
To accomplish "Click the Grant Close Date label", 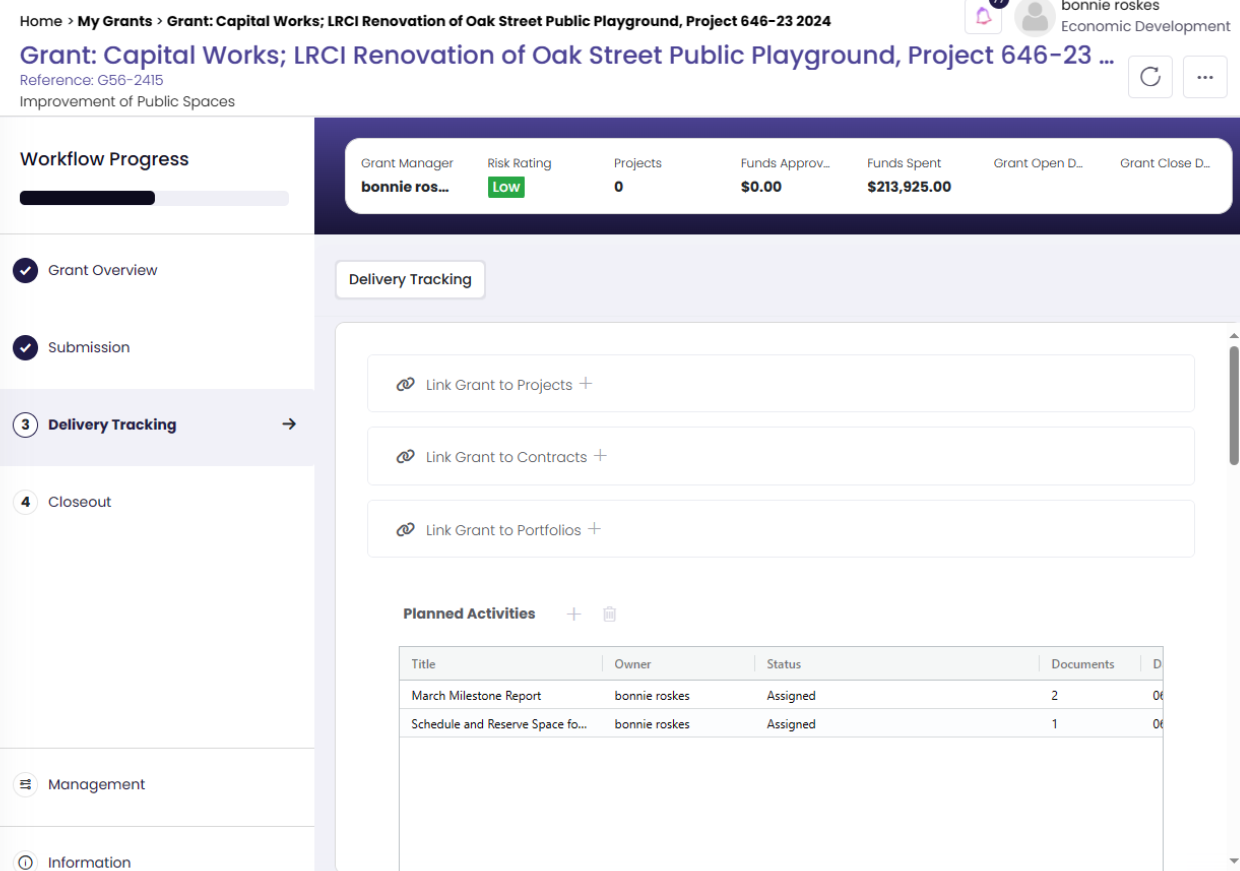I will tap(1165, 163).
